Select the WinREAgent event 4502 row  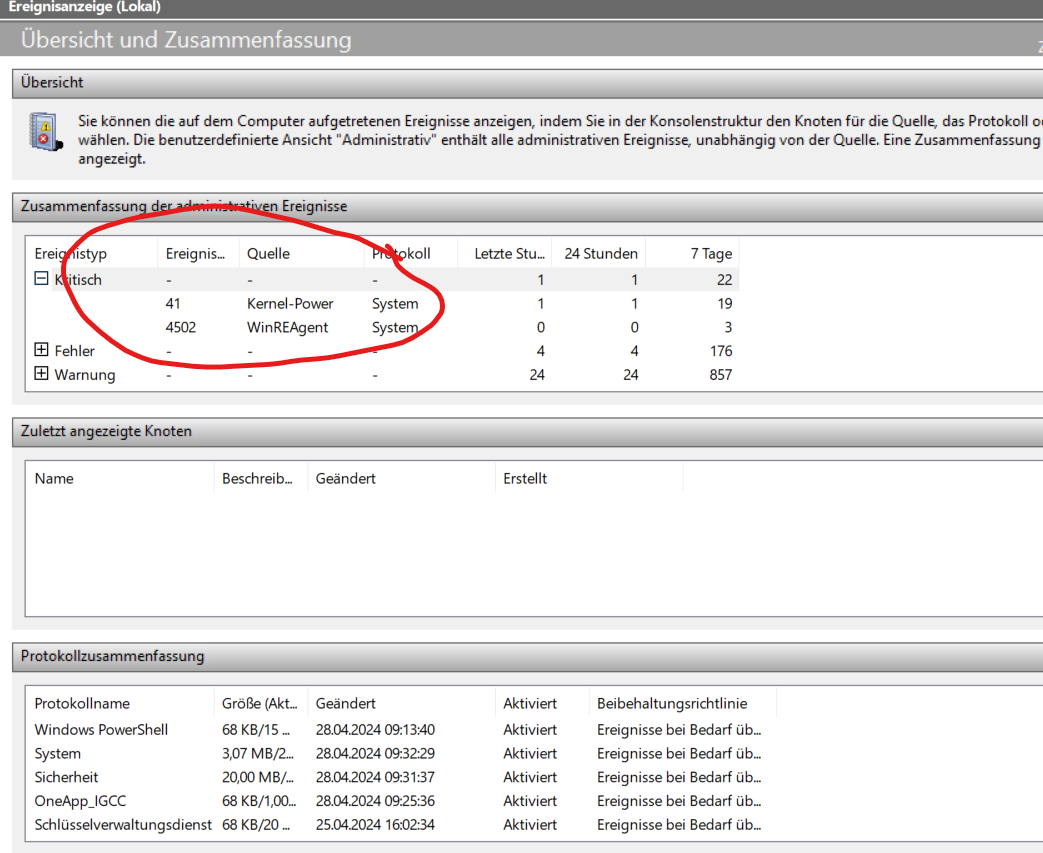pos(382,327)
